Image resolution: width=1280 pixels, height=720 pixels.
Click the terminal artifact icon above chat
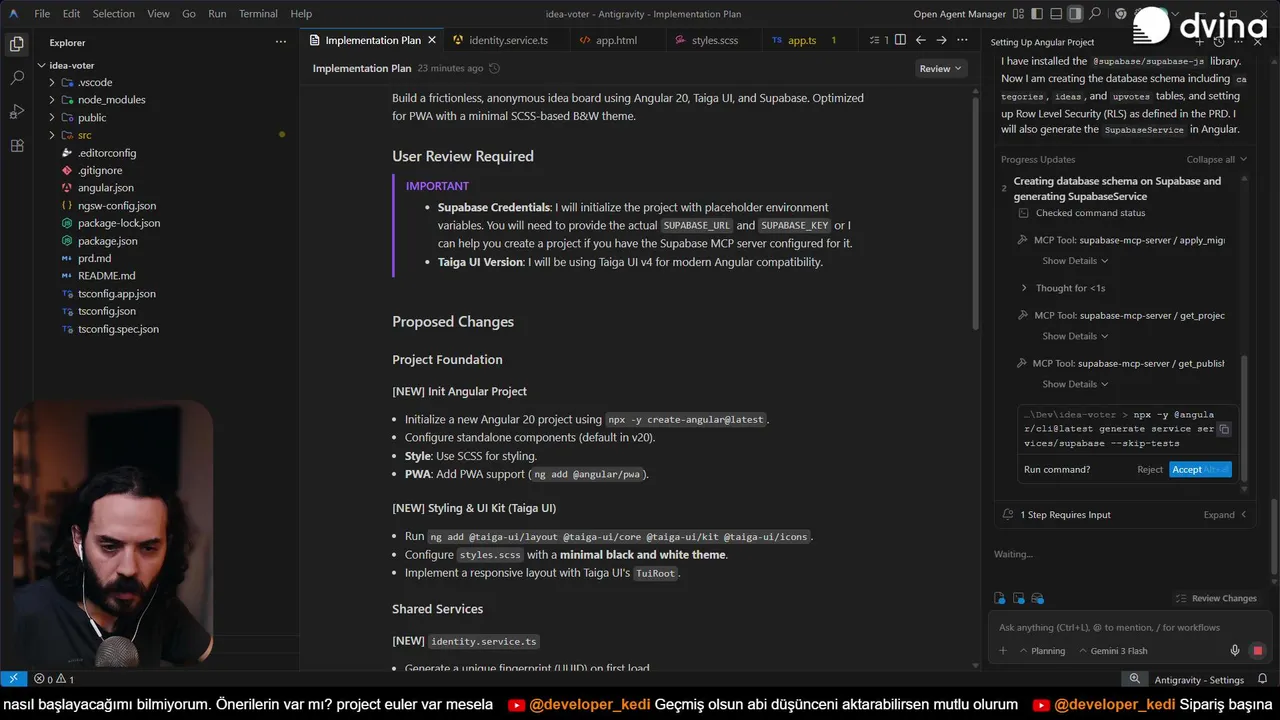pos(1018,598)
